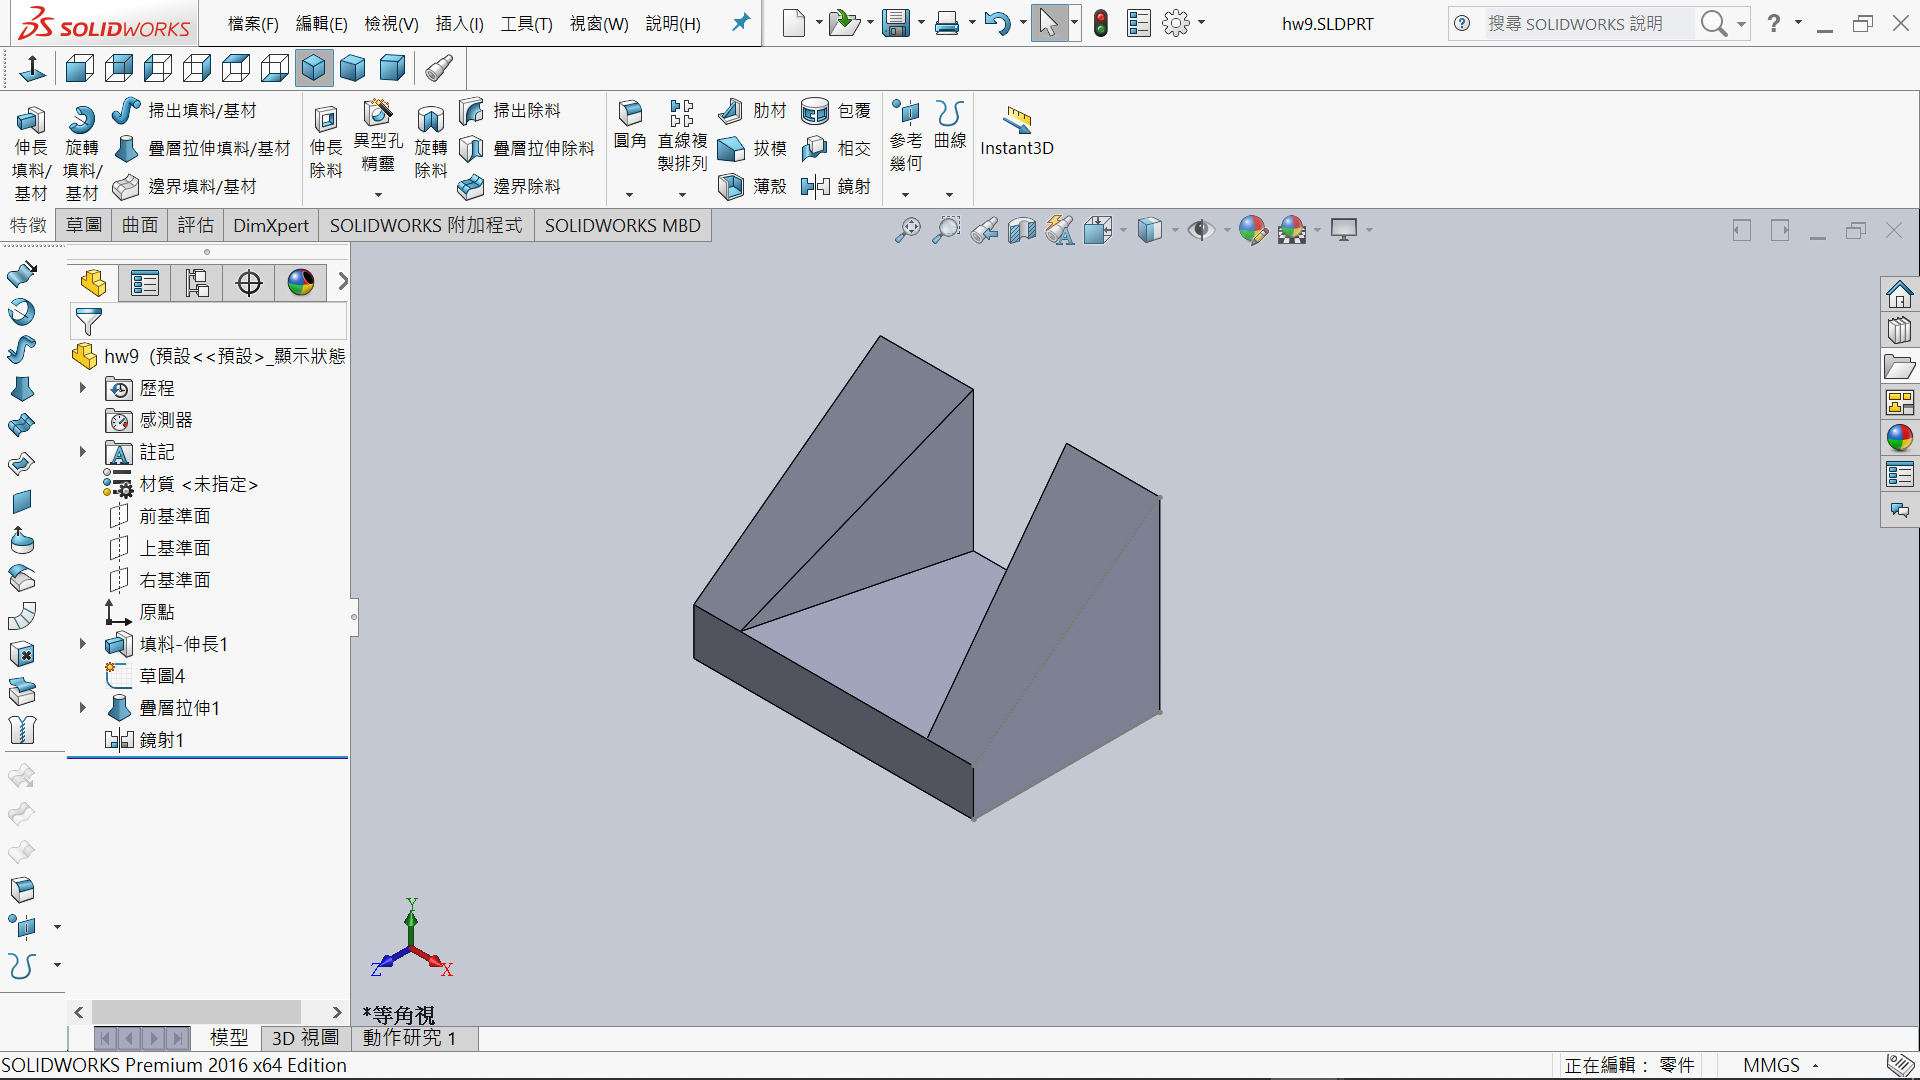Expand the 填料-伸長1 feature node

(83, 644)
